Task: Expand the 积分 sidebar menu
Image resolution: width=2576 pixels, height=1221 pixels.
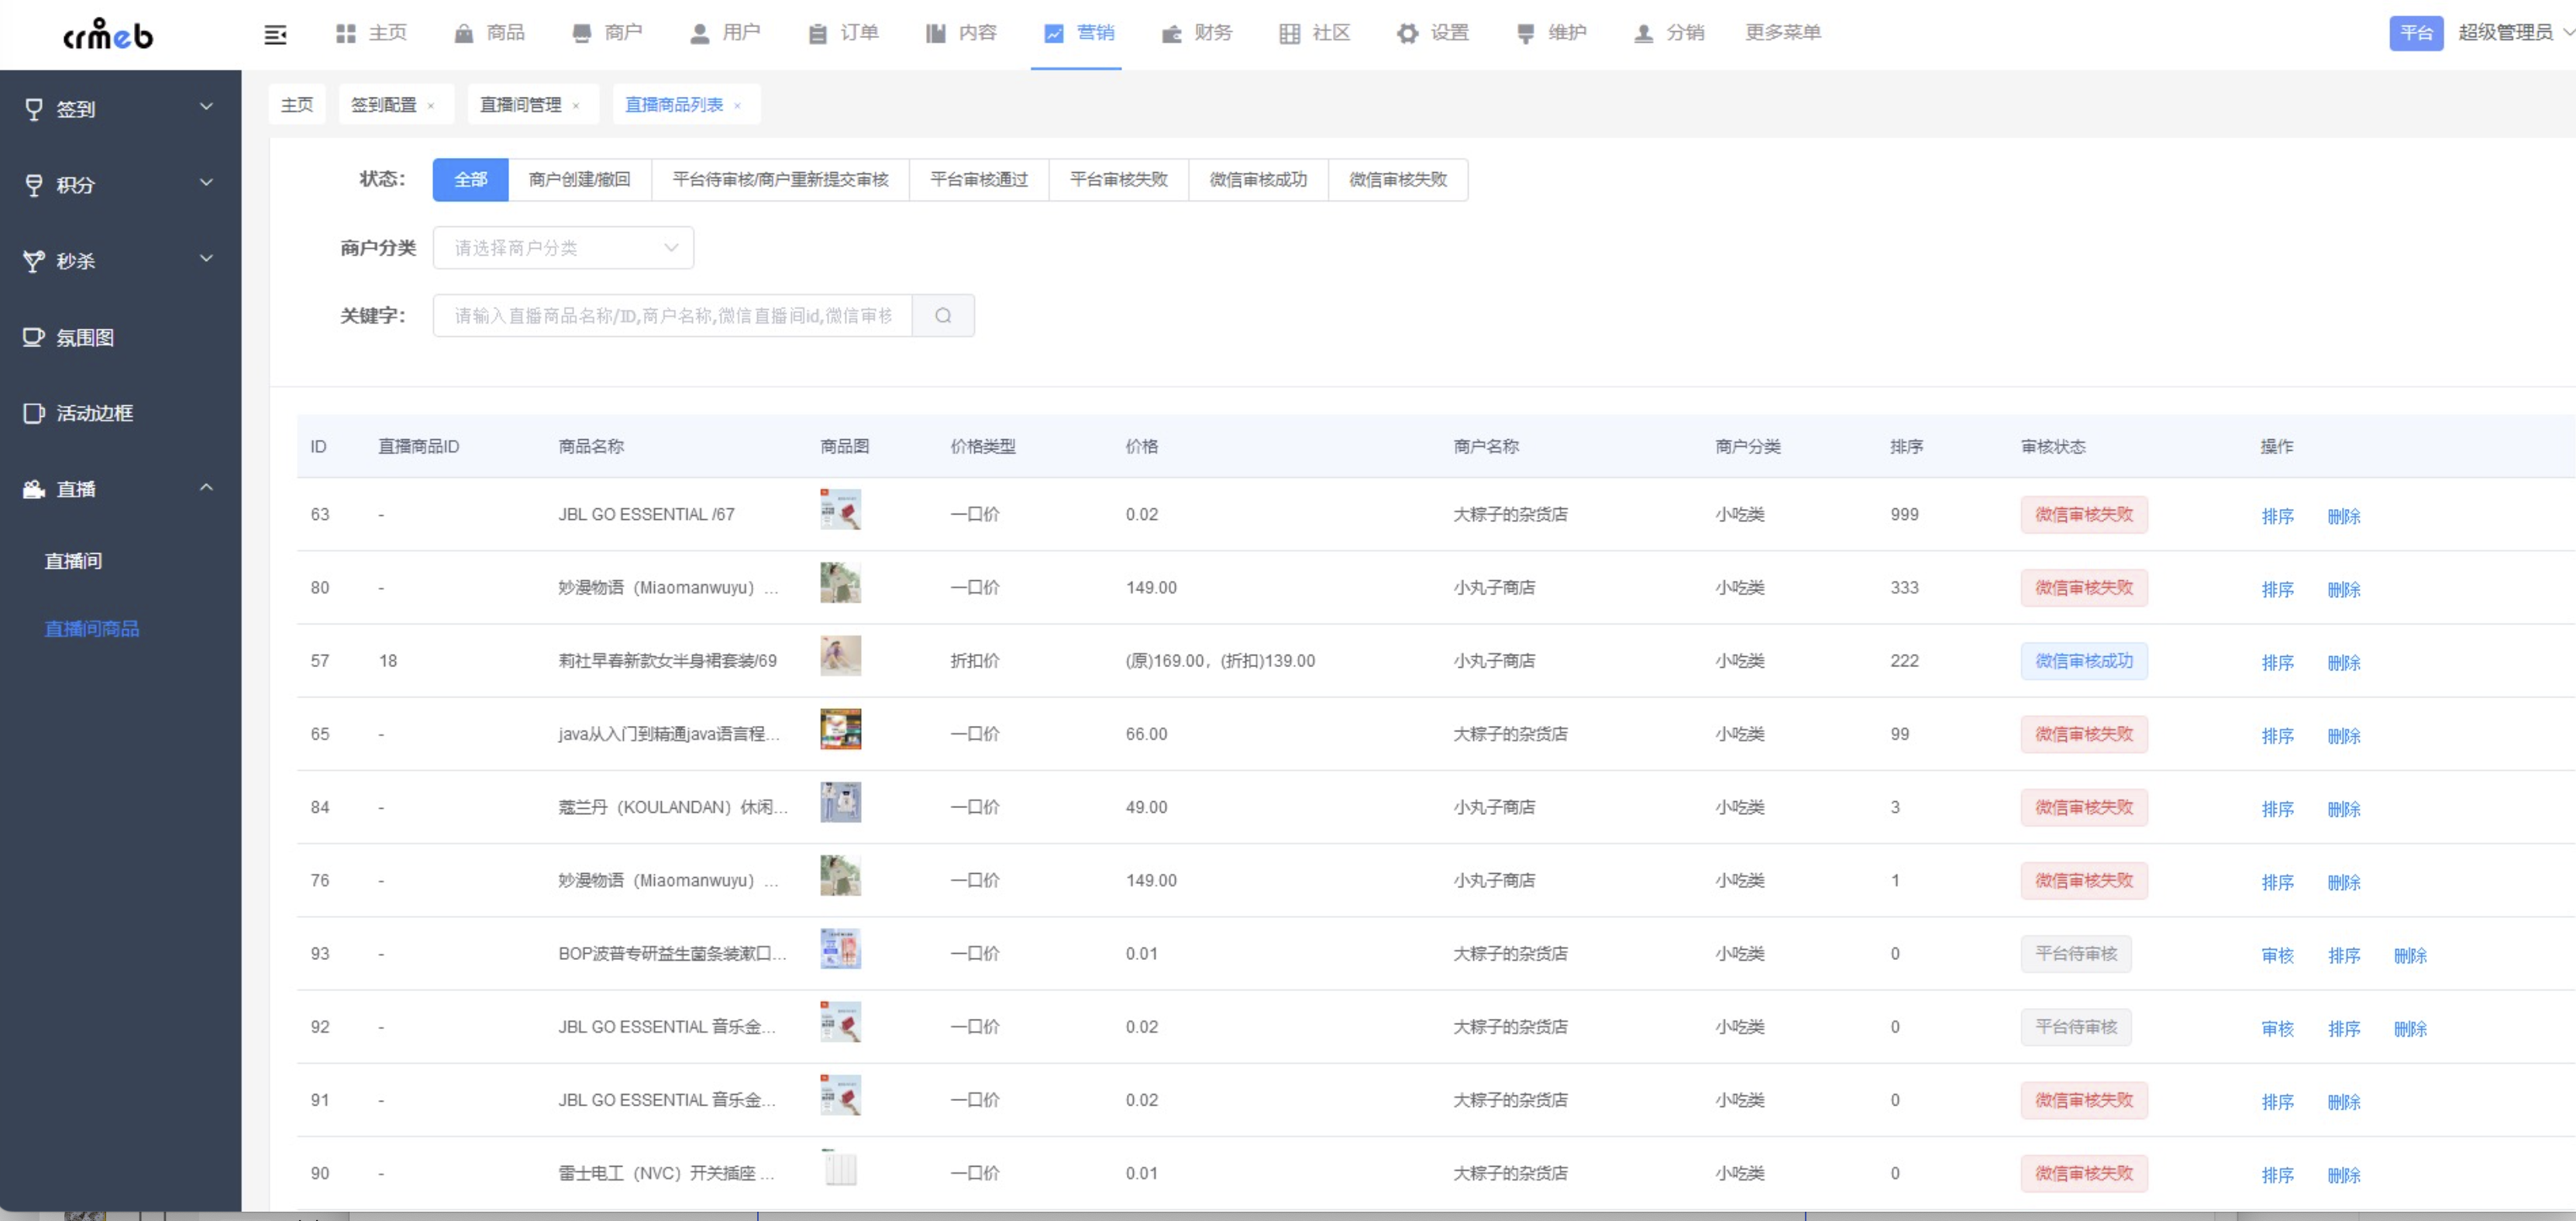Action: pos(206,183)
